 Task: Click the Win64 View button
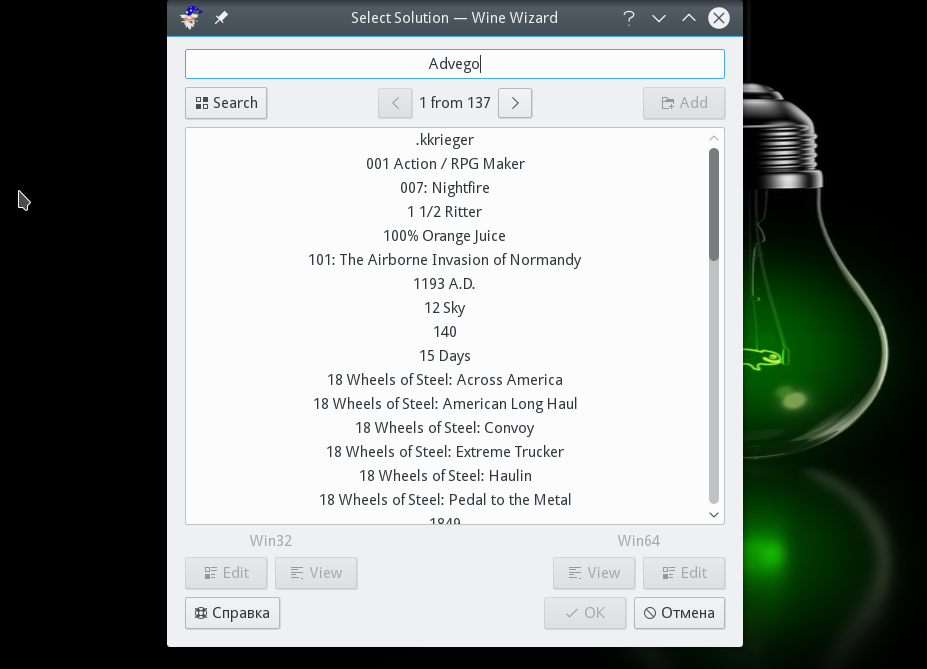[594, 573]
